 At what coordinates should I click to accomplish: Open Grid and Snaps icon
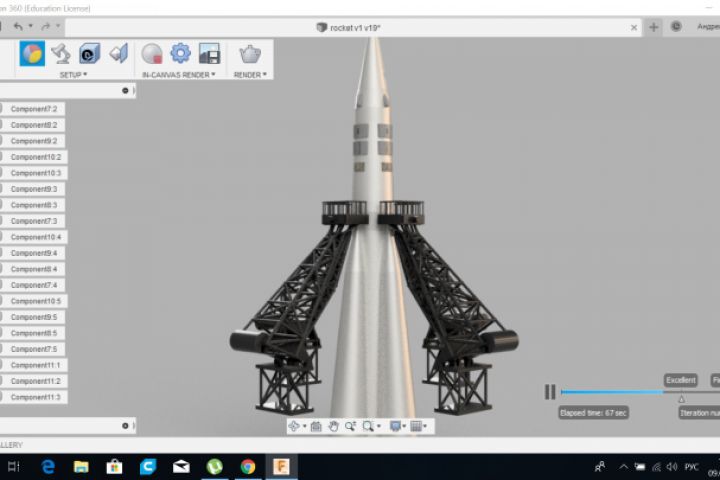[416, 426]
